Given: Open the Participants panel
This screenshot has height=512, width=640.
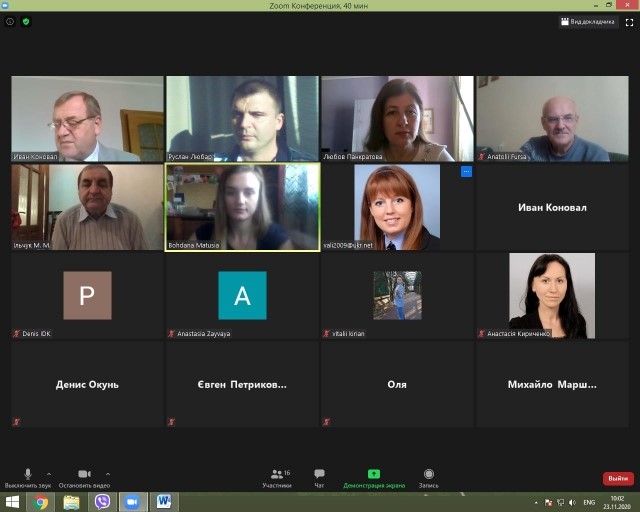Looking at the screenshot, I should [278, 478].
